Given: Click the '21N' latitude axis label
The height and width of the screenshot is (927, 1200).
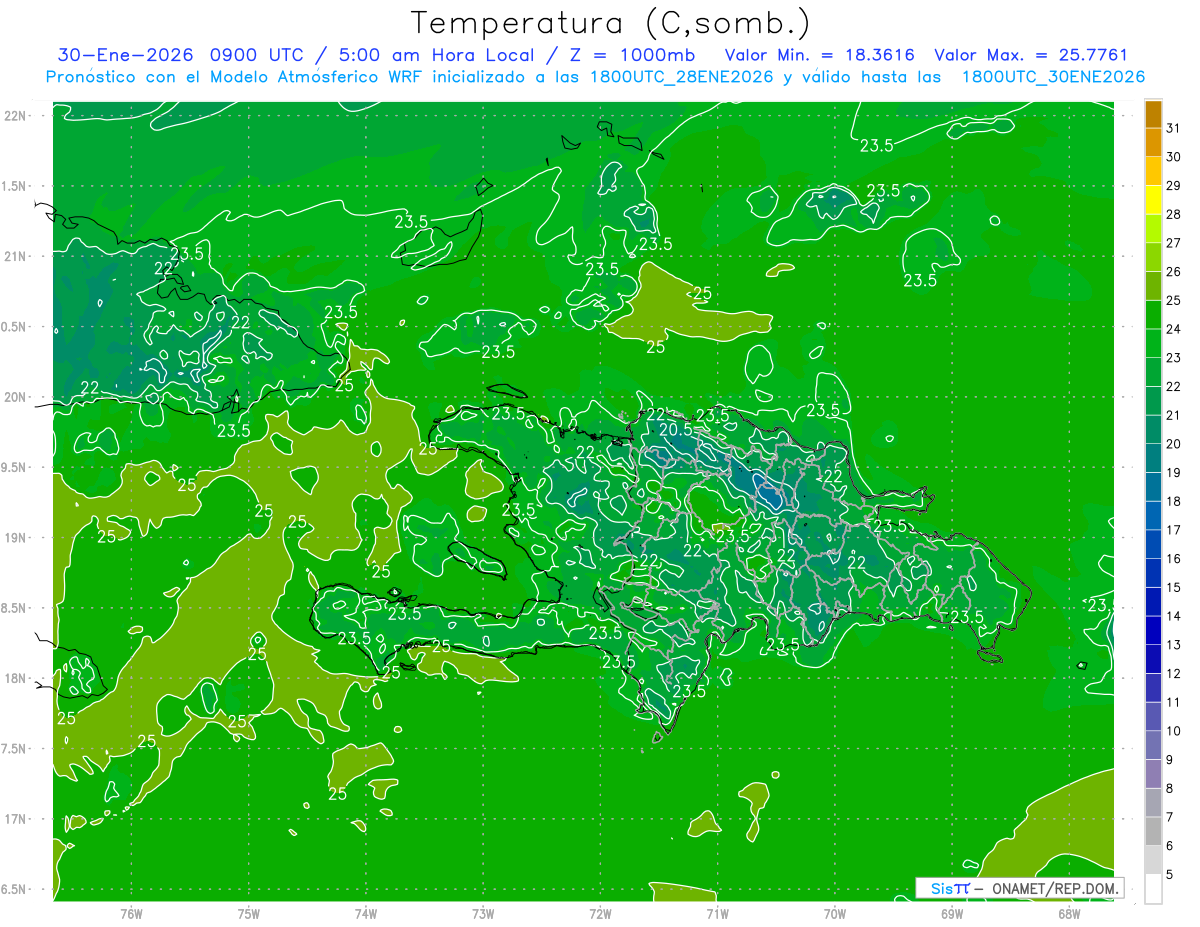Looking at the screenshot, I should [x=15, y=256].
